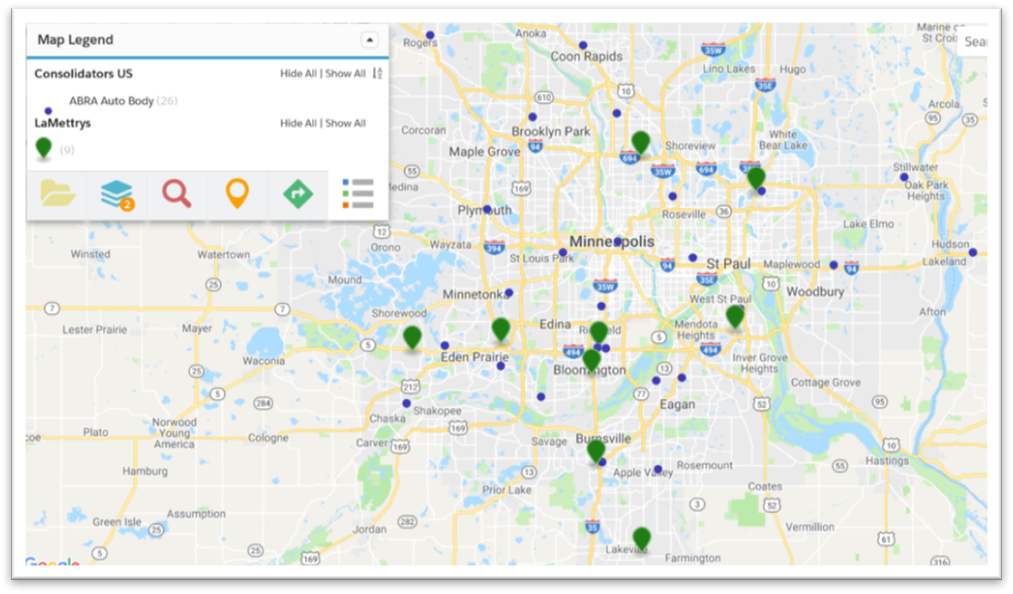
Task: Click the green pin near White Bear Lake
Action: [x=756, y=178]
